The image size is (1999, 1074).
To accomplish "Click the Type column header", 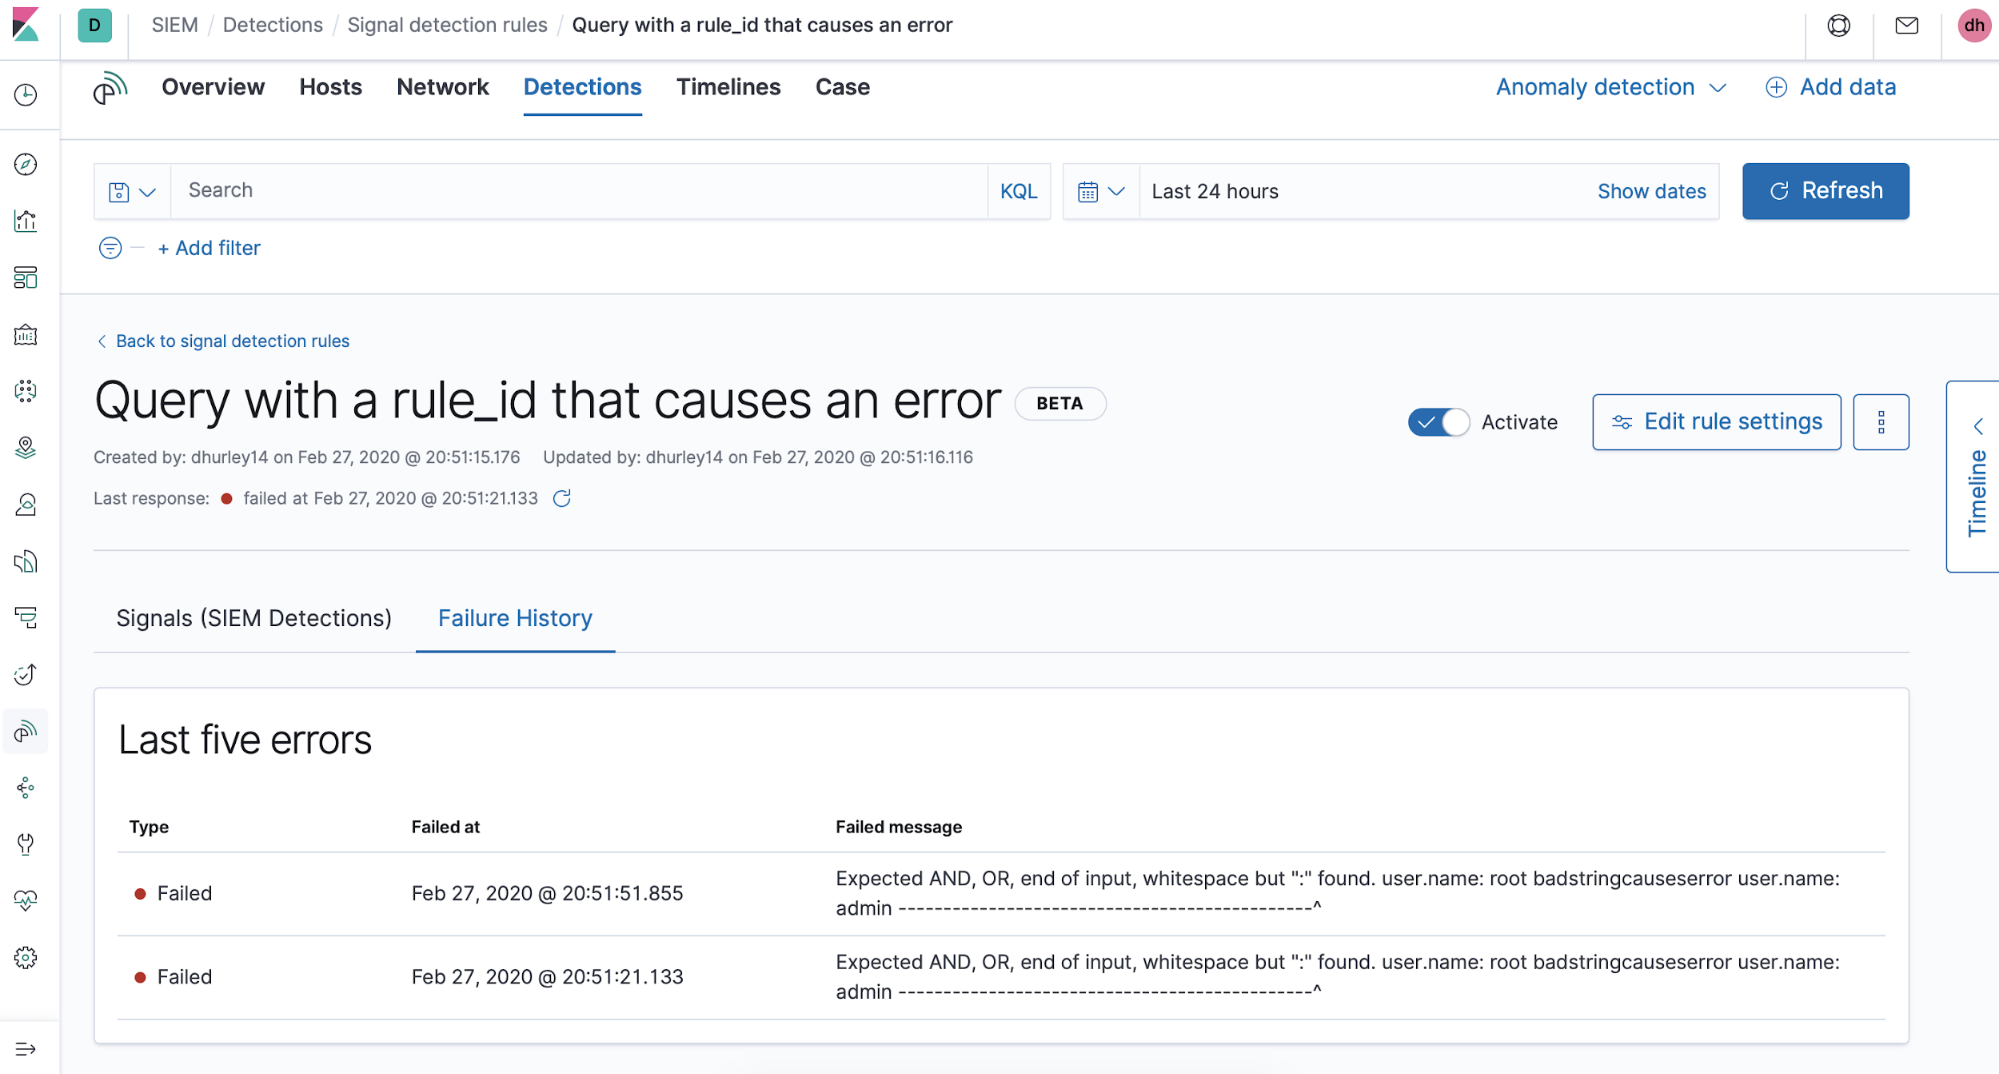I will [149, 827].
